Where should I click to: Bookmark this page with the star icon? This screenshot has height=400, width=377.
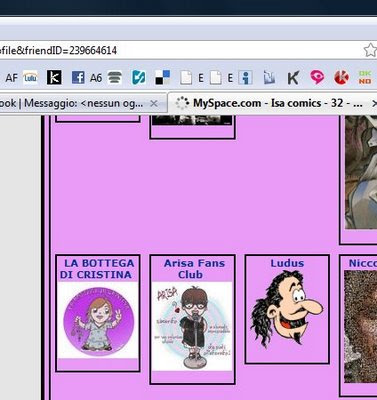370,50
